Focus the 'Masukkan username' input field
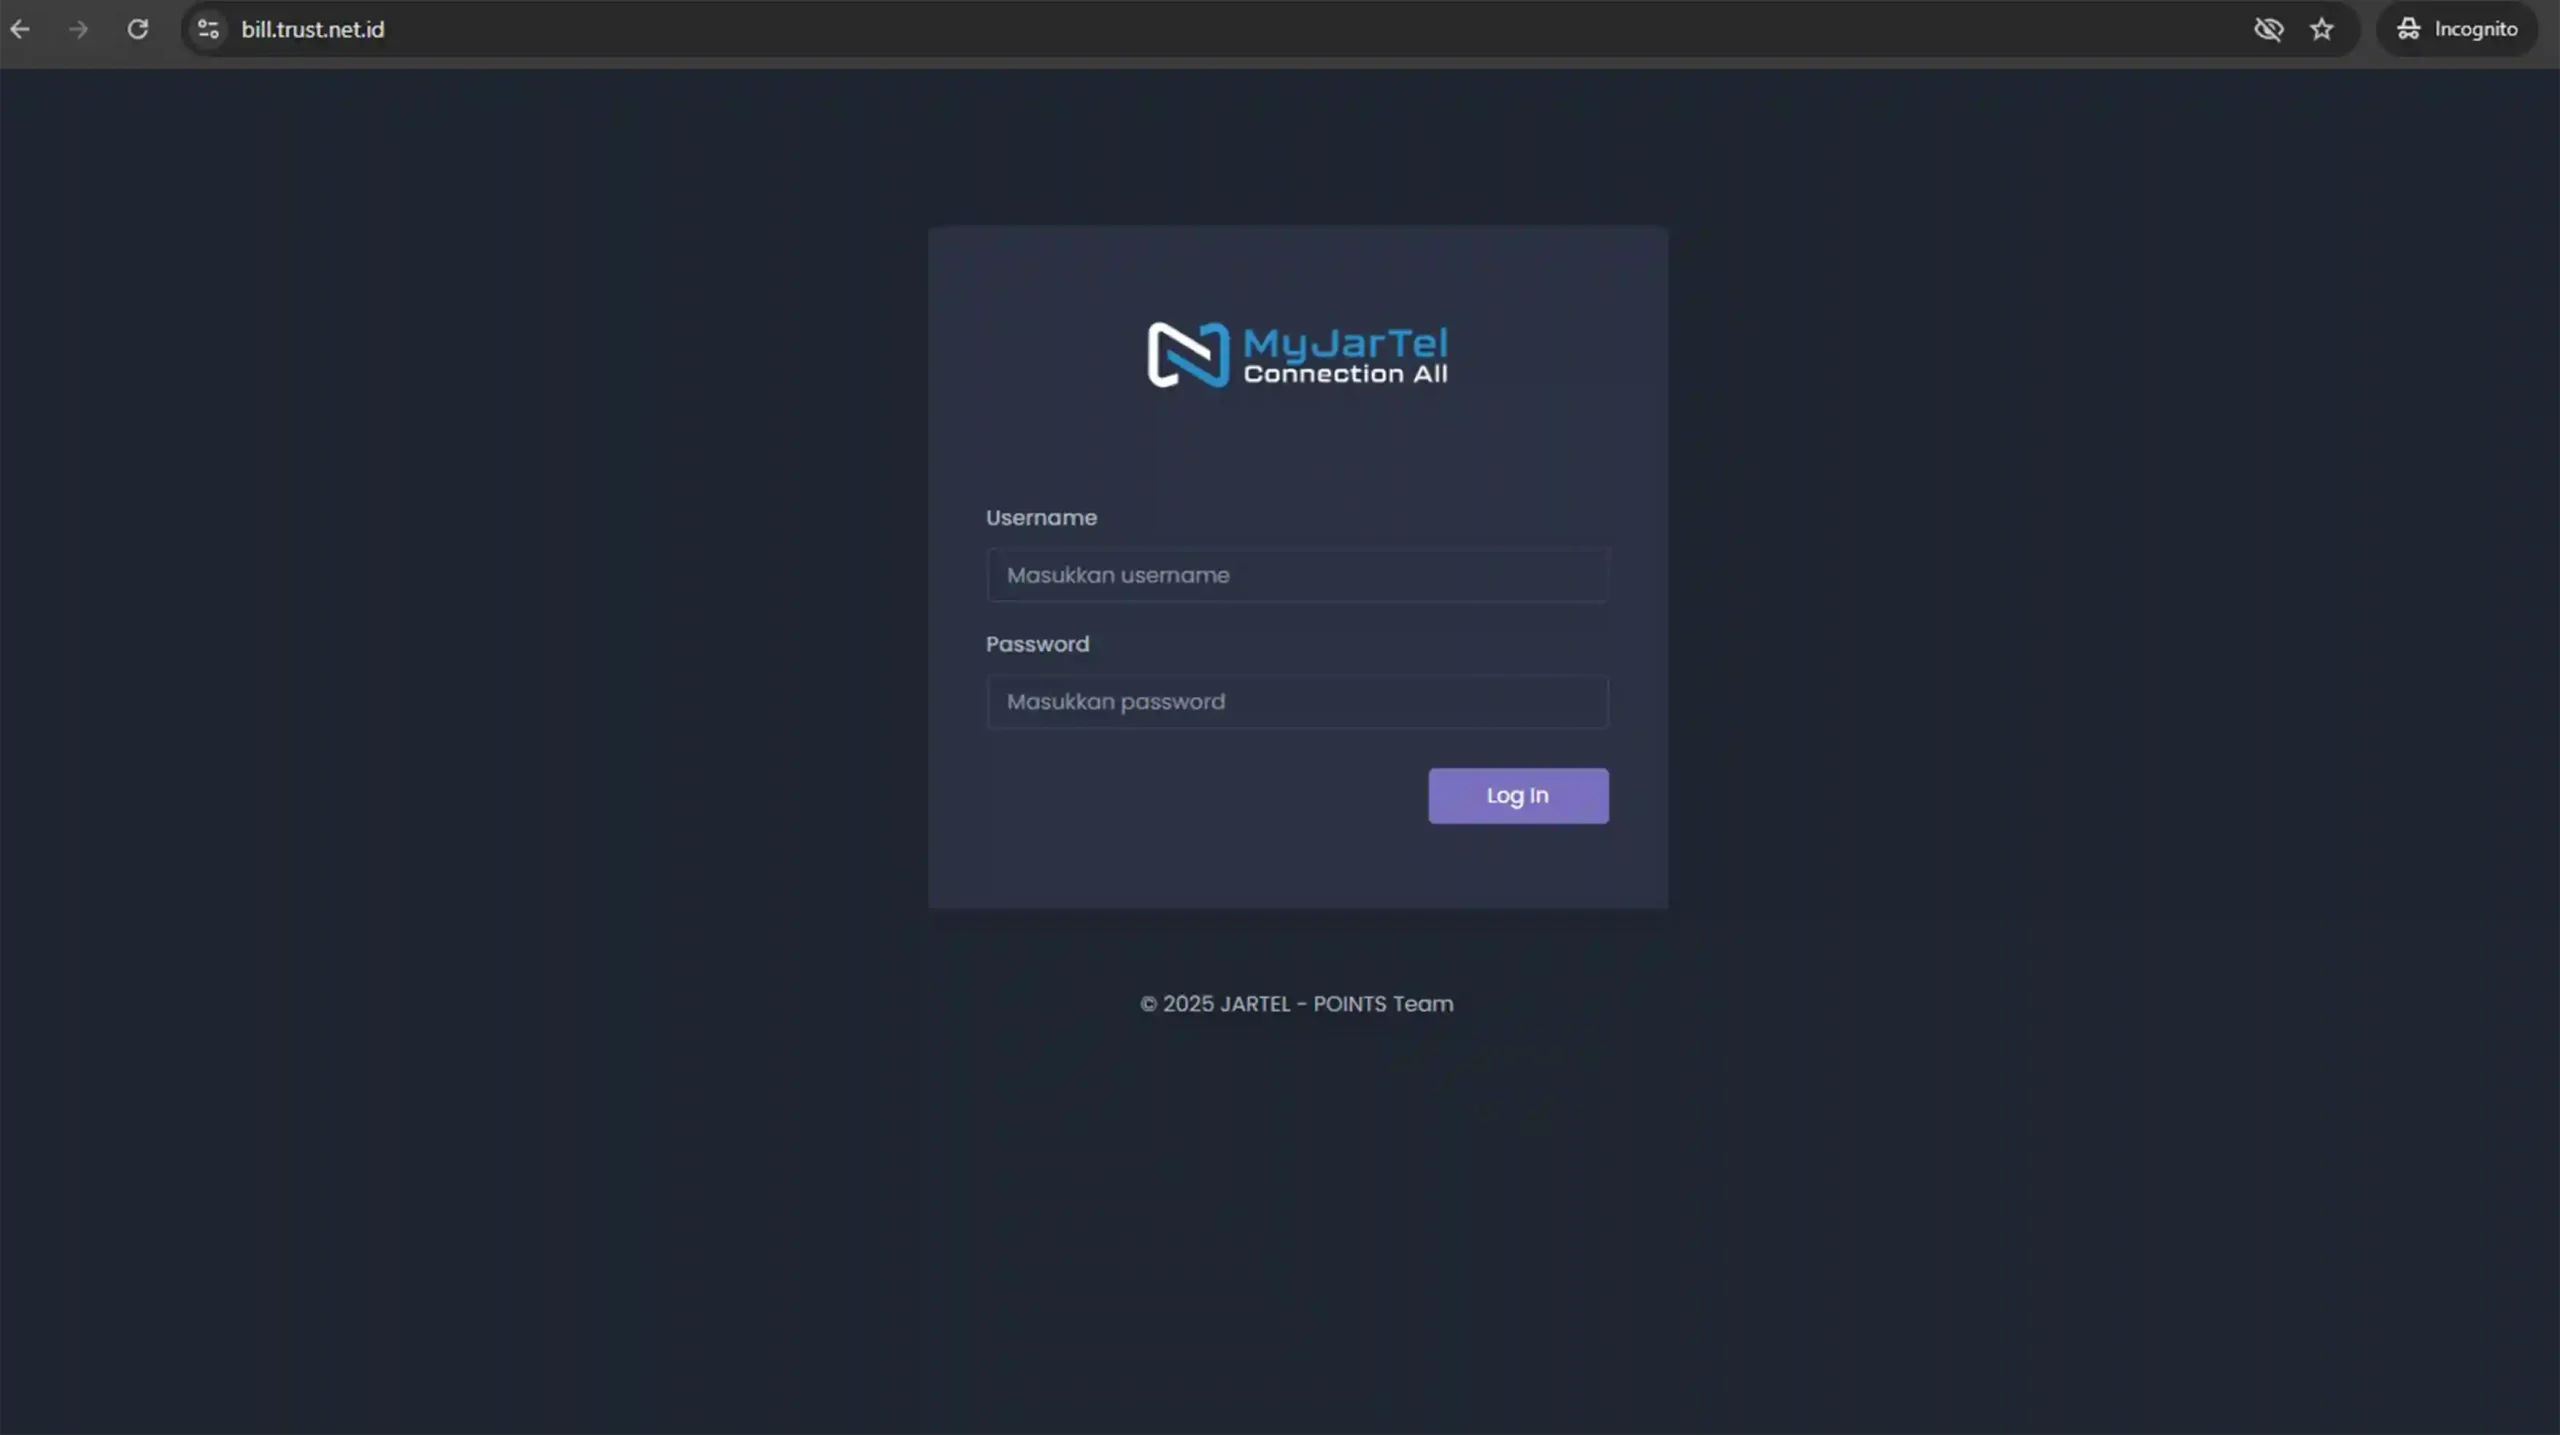Viewport: 2560px width, 1435px height. 1297,575
